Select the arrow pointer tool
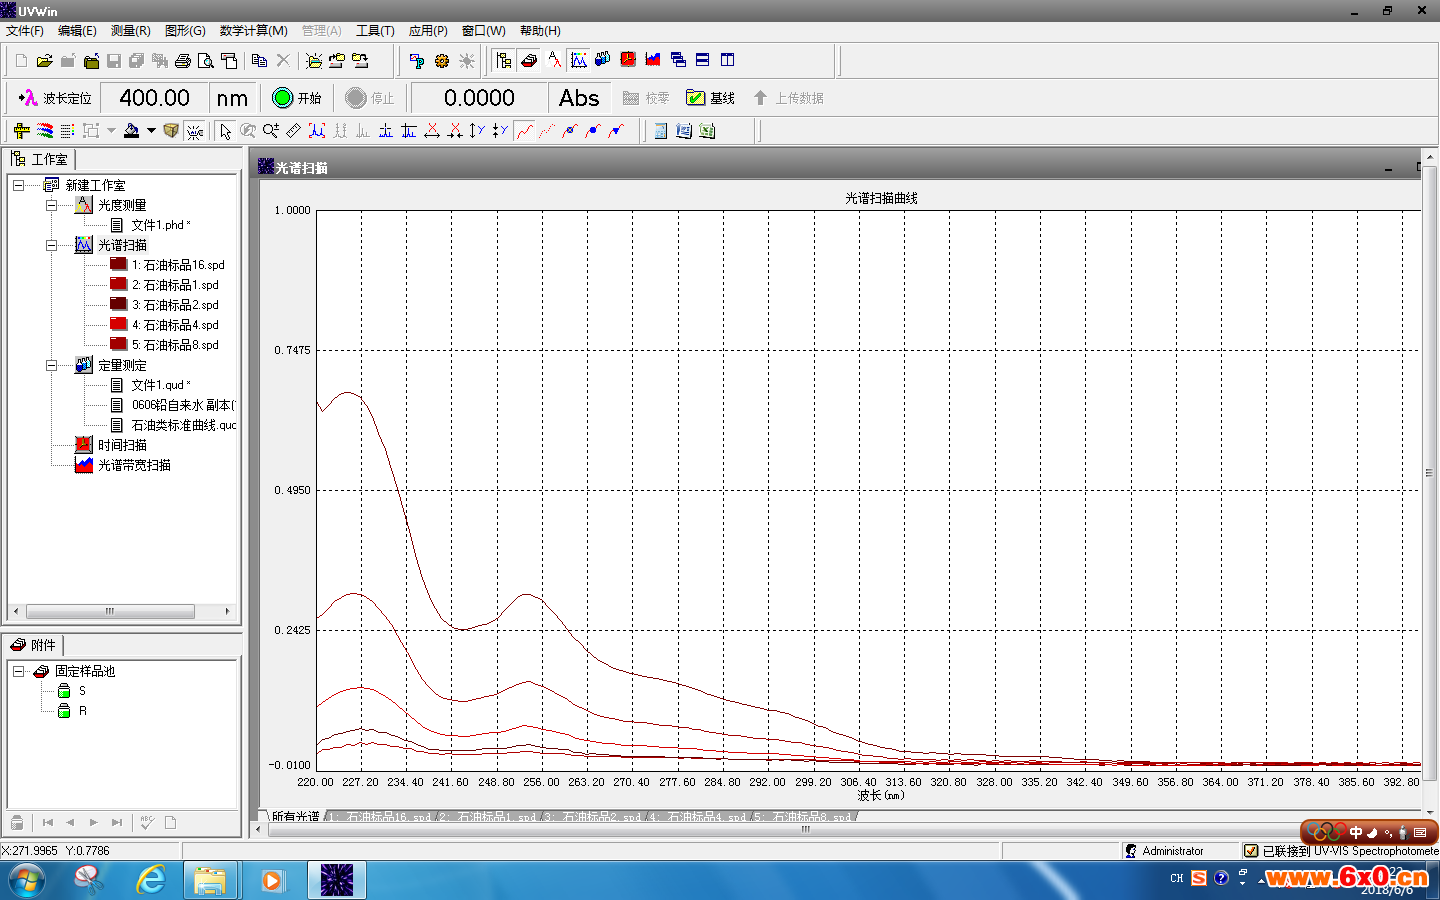 (225, 131)
